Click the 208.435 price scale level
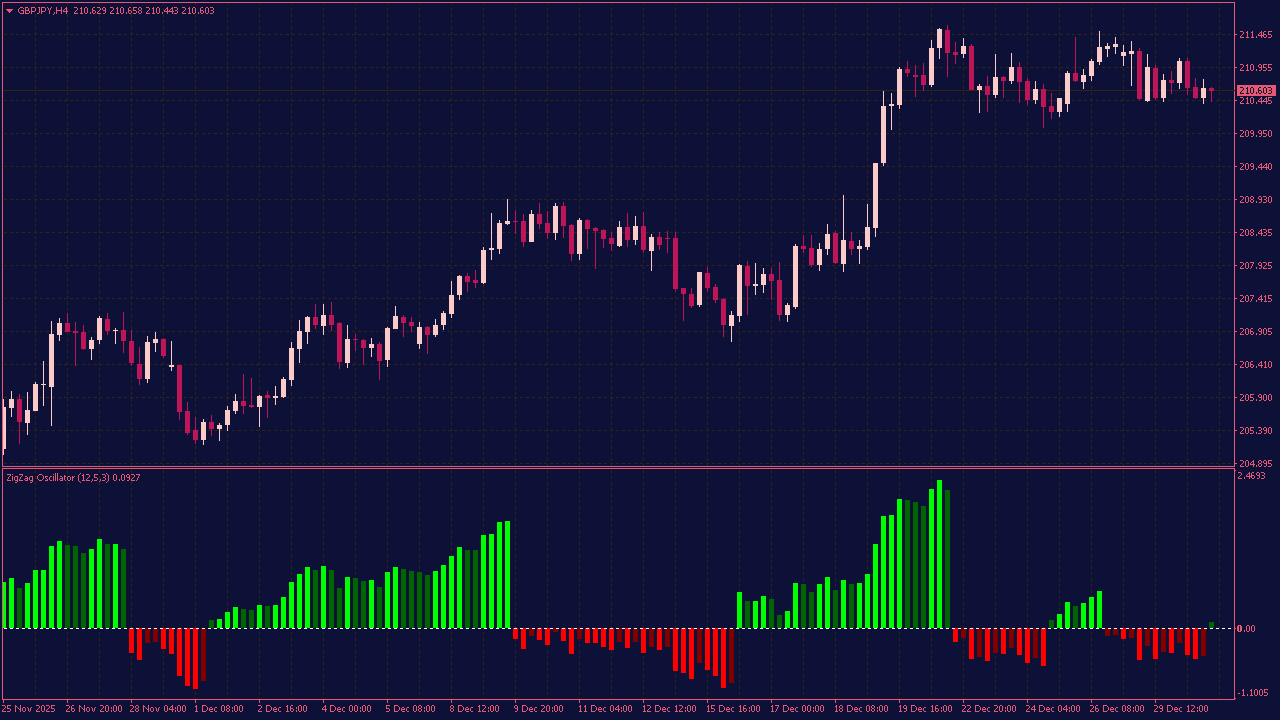Viewport: 1280px width, 720px height. tap(1255, 233)
